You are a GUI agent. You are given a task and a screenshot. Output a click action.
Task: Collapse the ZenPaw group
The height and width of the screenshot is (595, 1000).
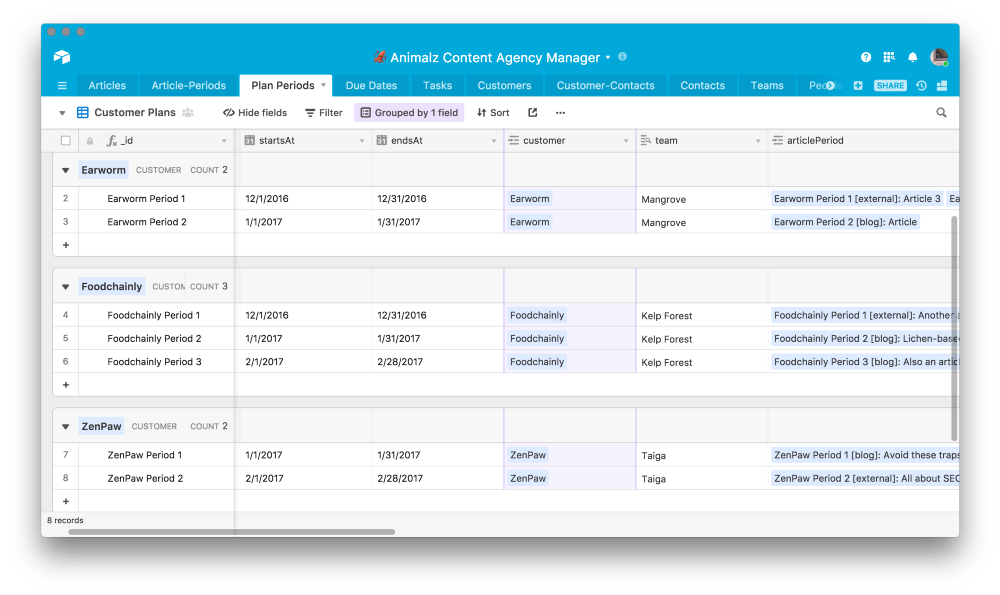(x=66, y=427)
